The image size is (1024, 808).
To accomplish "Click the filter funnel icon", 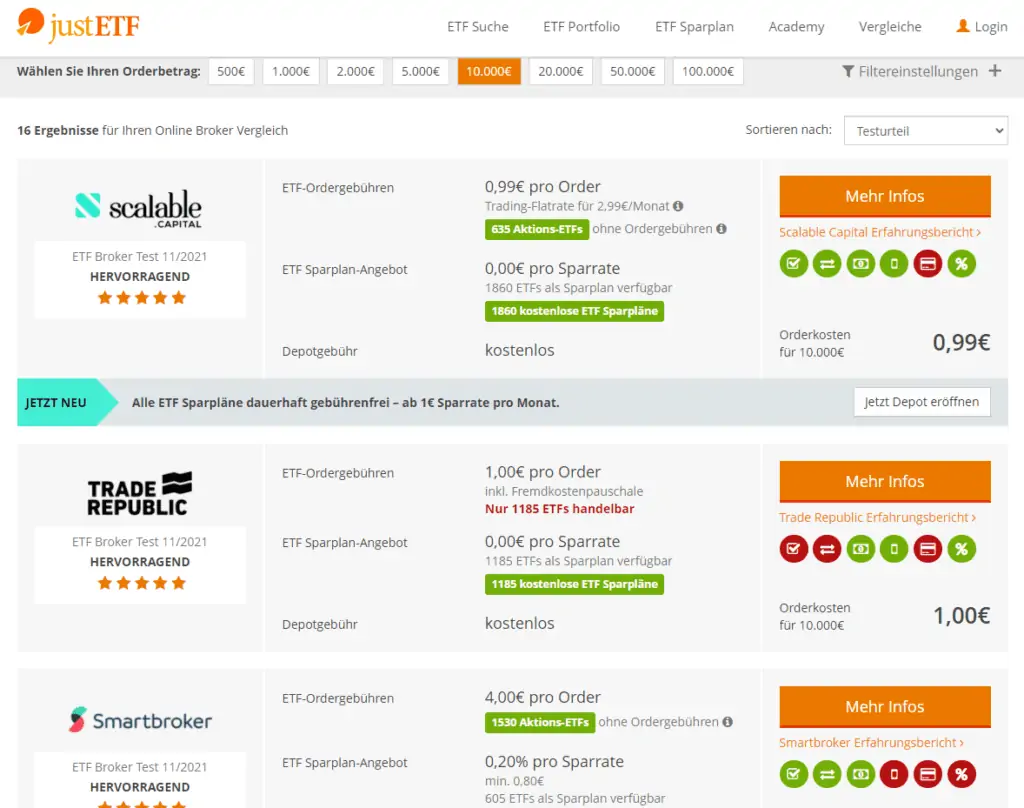I will tap(848, 71).
